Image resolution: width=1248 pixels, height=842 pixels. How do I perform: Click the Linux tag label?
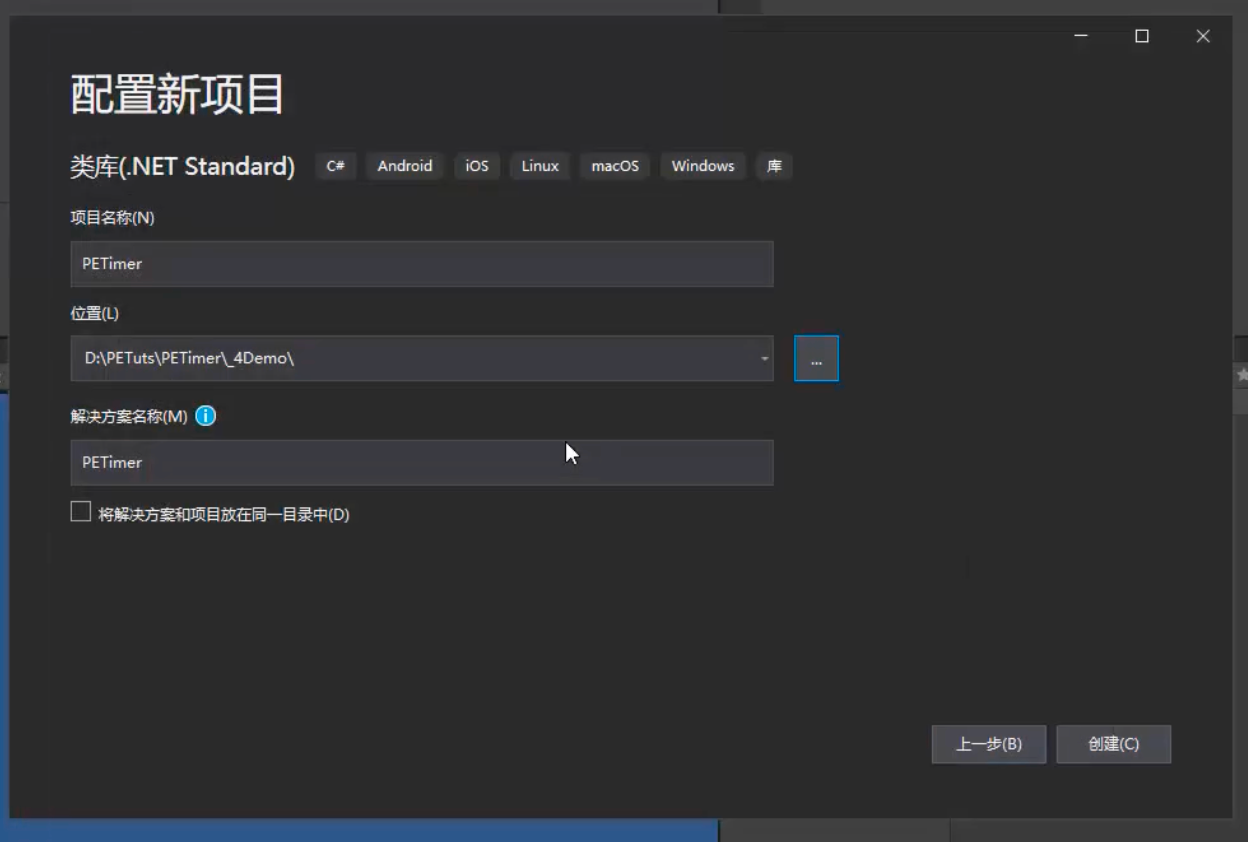[540, 166]
